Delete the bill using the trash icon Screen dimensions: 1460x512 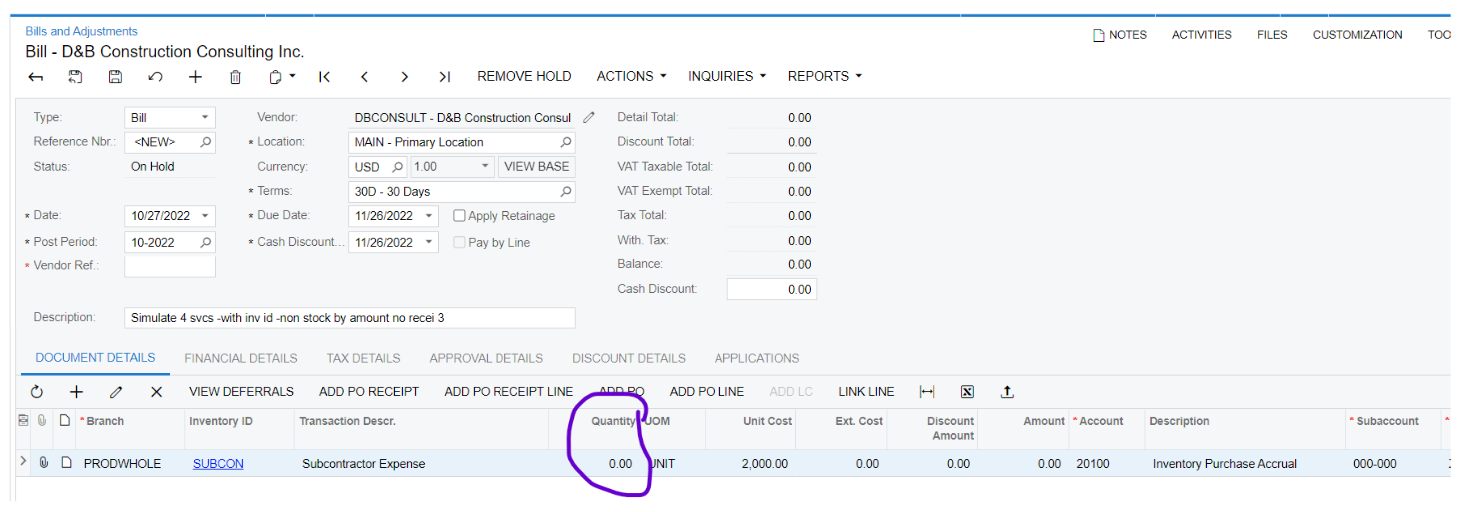[x=235, y=77]
